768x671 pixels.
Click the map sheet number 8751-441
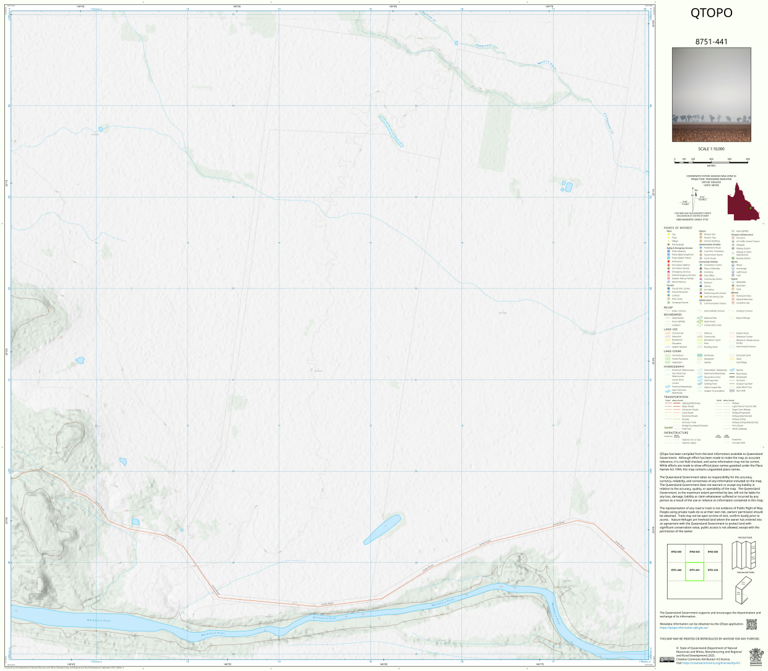pyautogui.click(x=711, y=42)
